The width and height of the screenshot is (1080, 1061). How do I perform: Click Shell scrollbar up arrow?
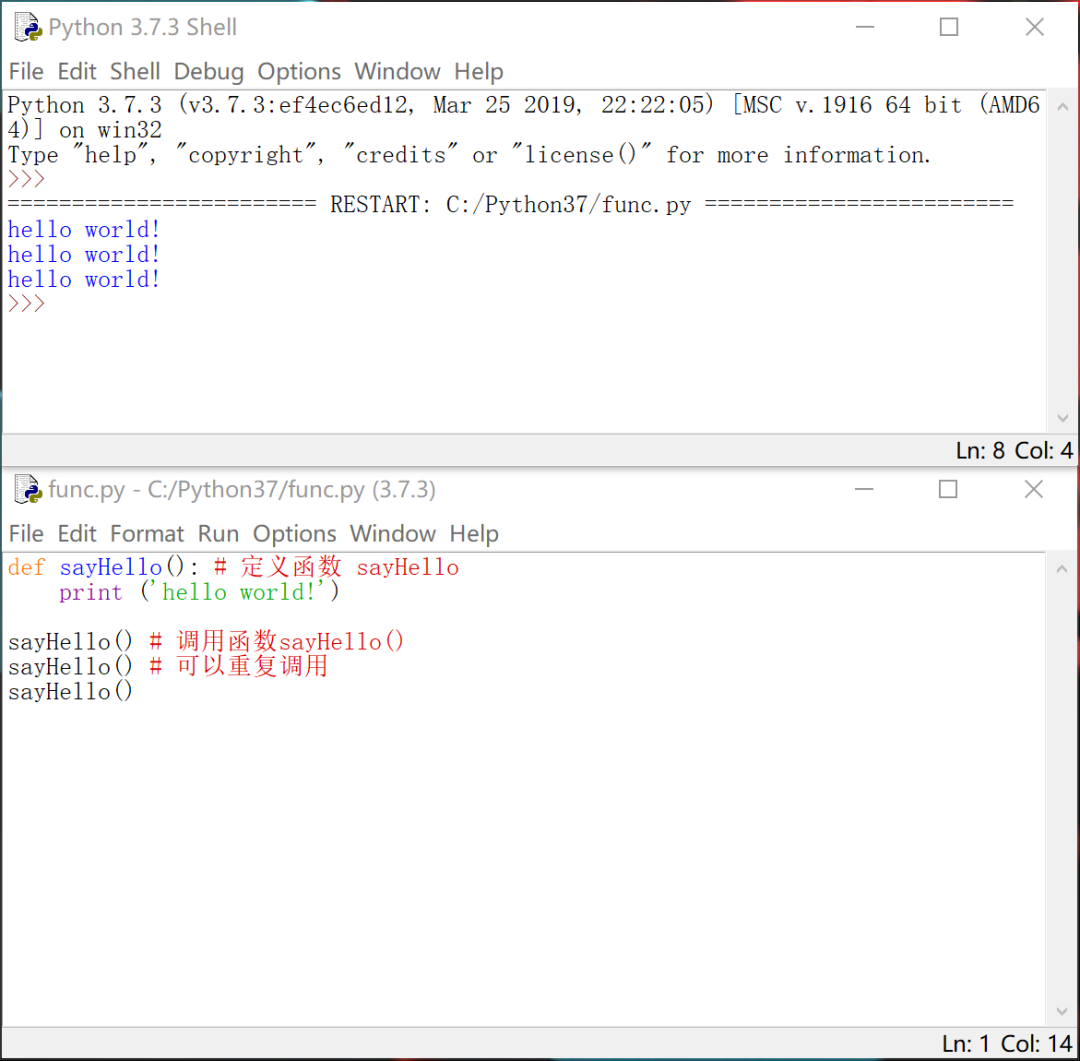click(1063, 107)
